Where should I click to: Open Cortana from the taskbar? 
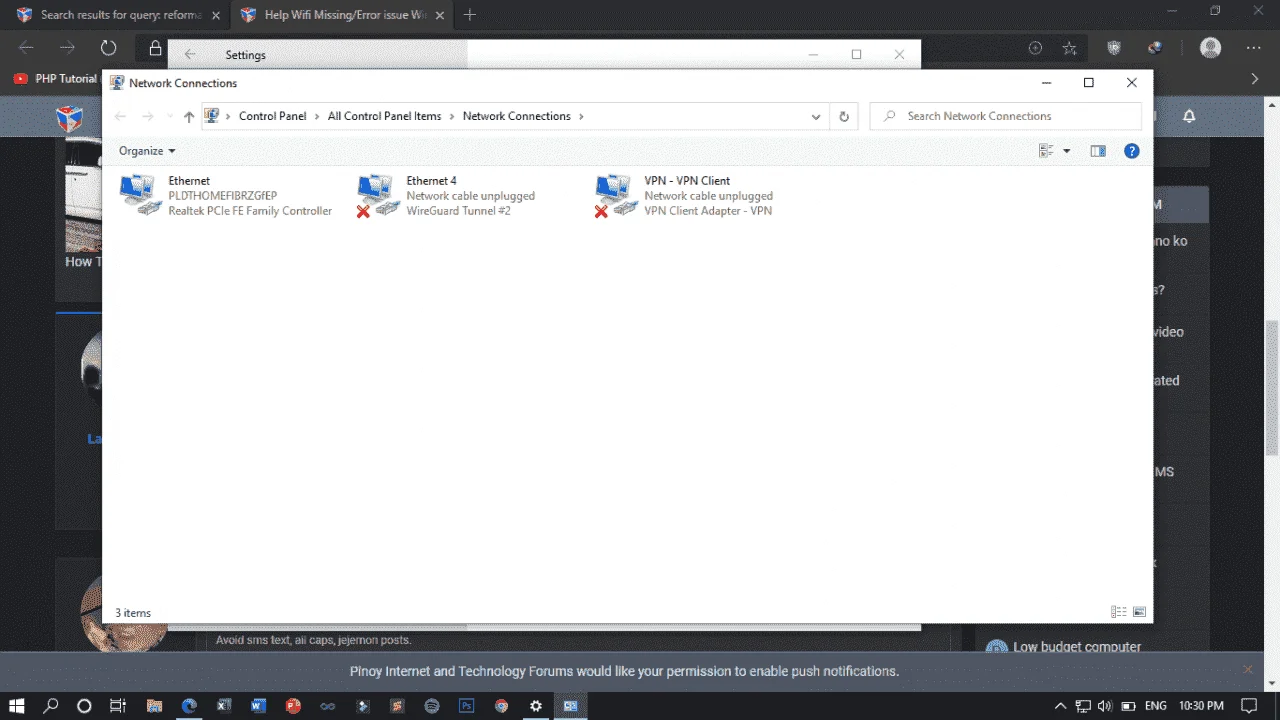(x=84, y=705)
